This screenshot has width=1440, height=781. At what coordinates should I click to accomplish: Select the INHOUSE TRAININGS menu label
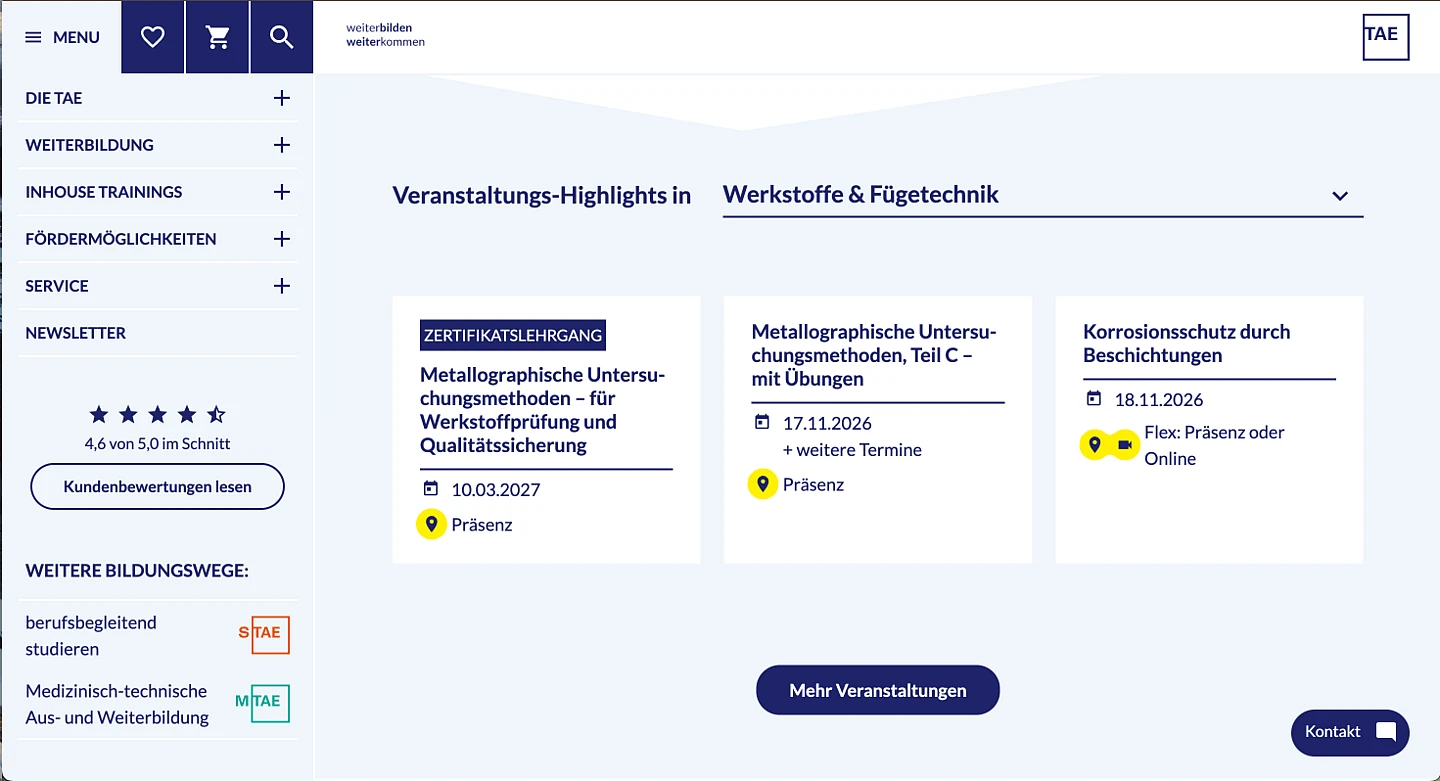pos(104,192)
